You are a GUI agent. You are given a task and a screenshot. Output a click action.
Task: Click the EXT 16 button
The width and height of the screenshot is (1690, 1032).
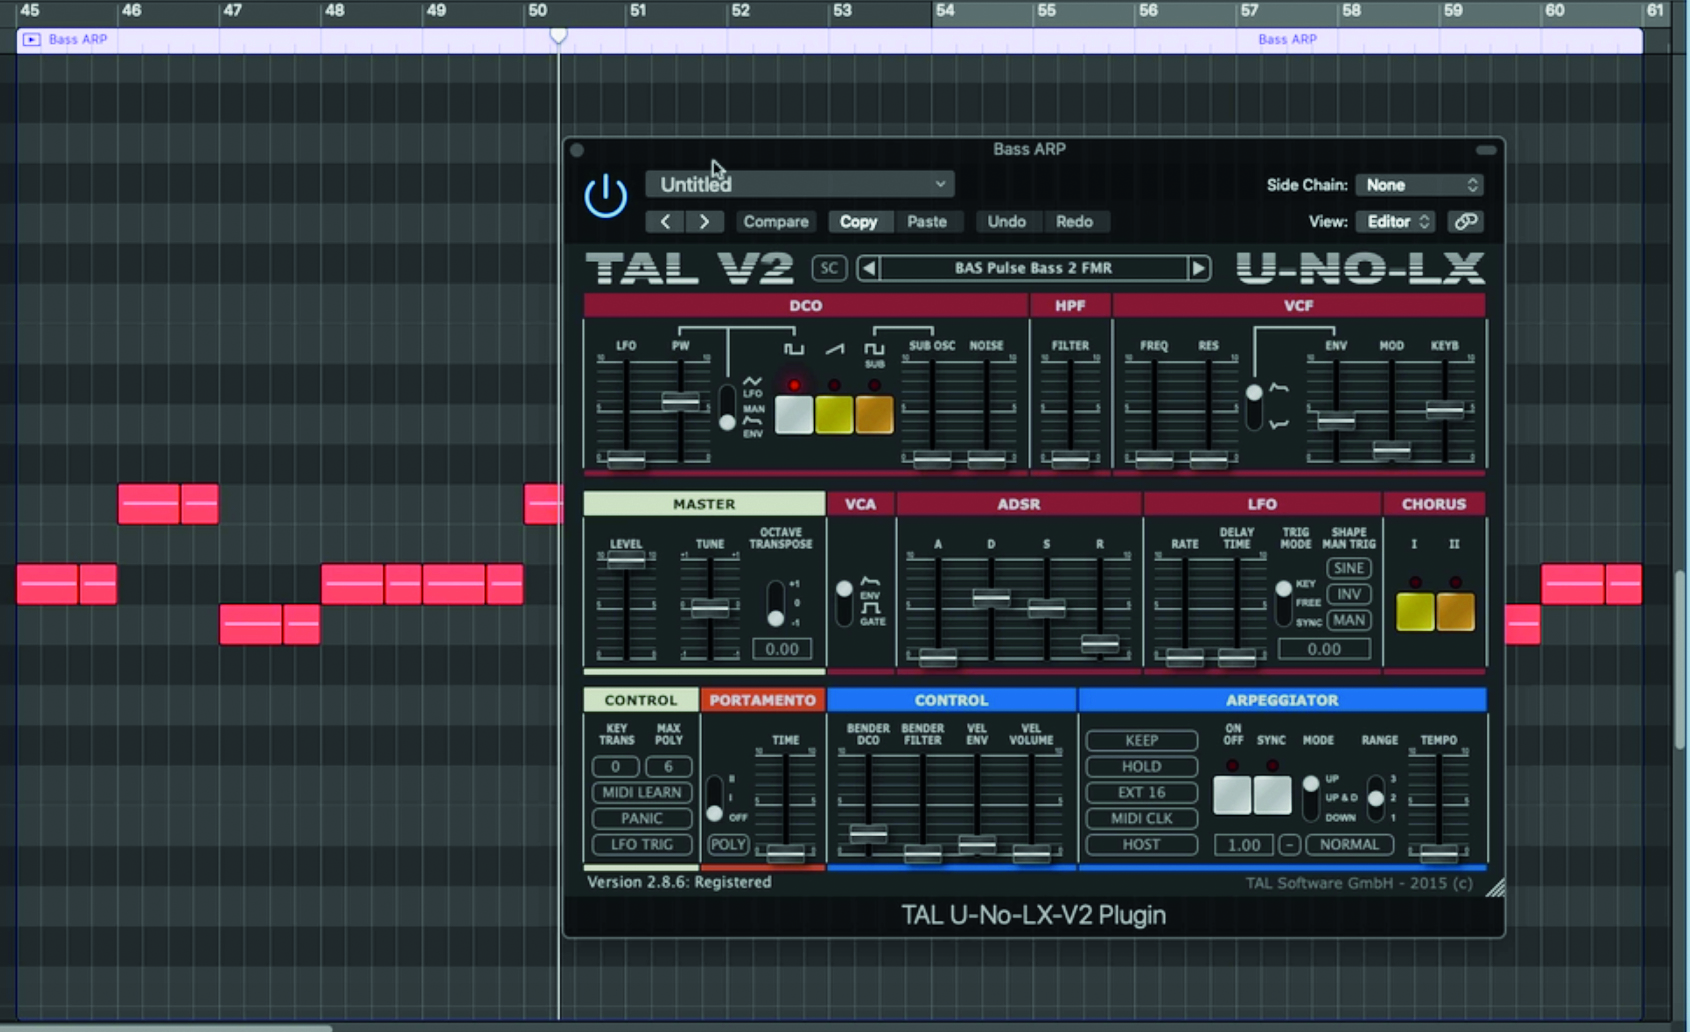click(1141, 793)
